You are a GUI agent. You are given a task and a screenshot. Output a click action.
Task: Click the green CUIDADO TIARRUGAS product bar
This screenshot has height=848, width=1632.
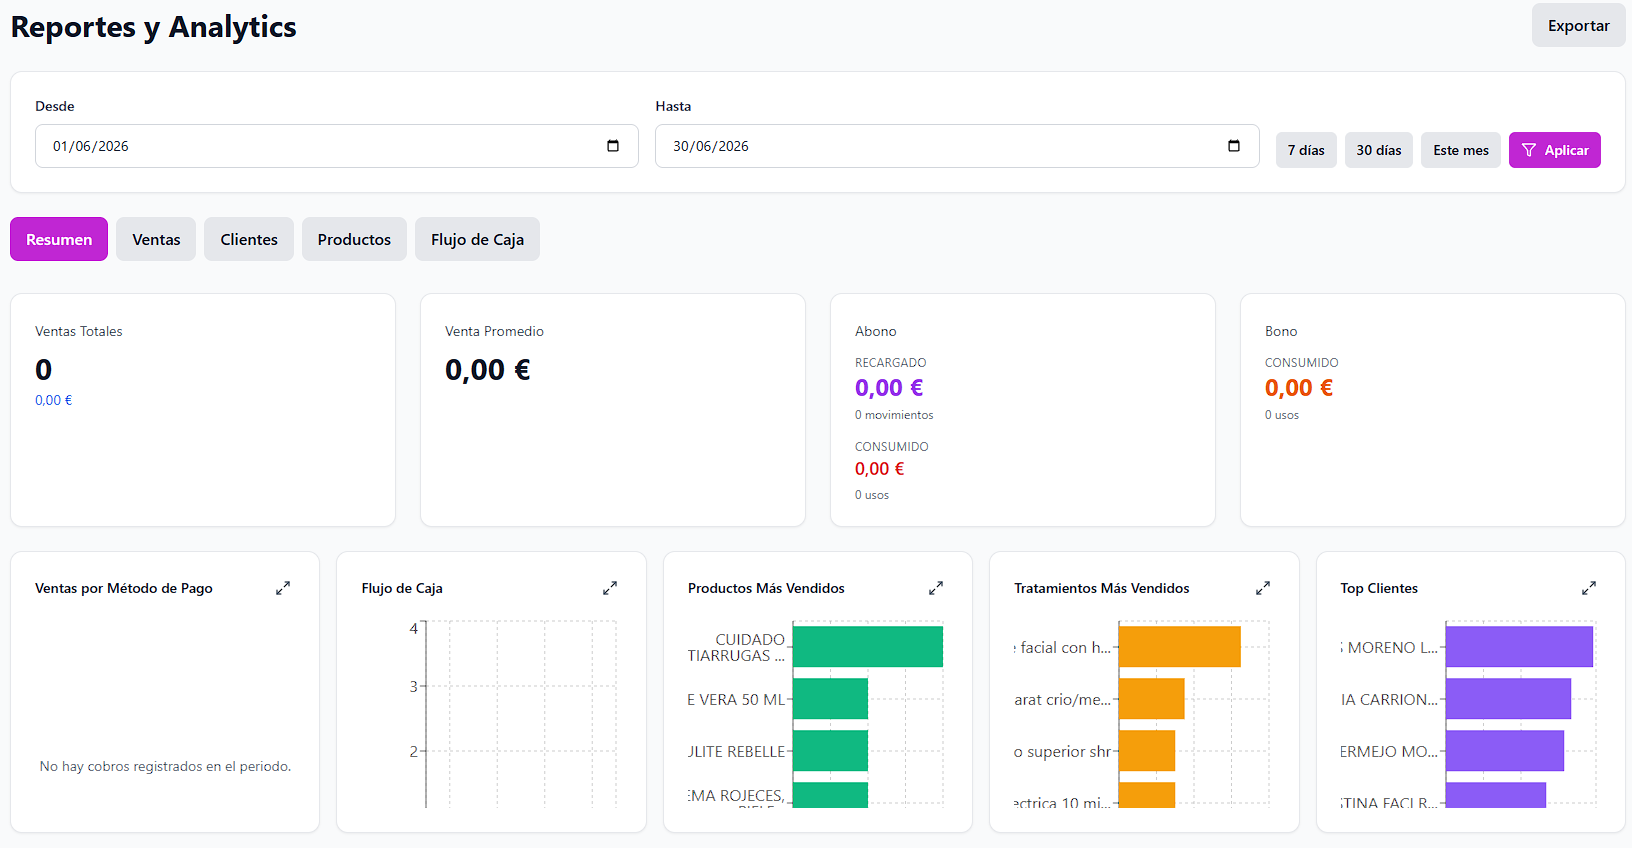click(x=868, y=647)
